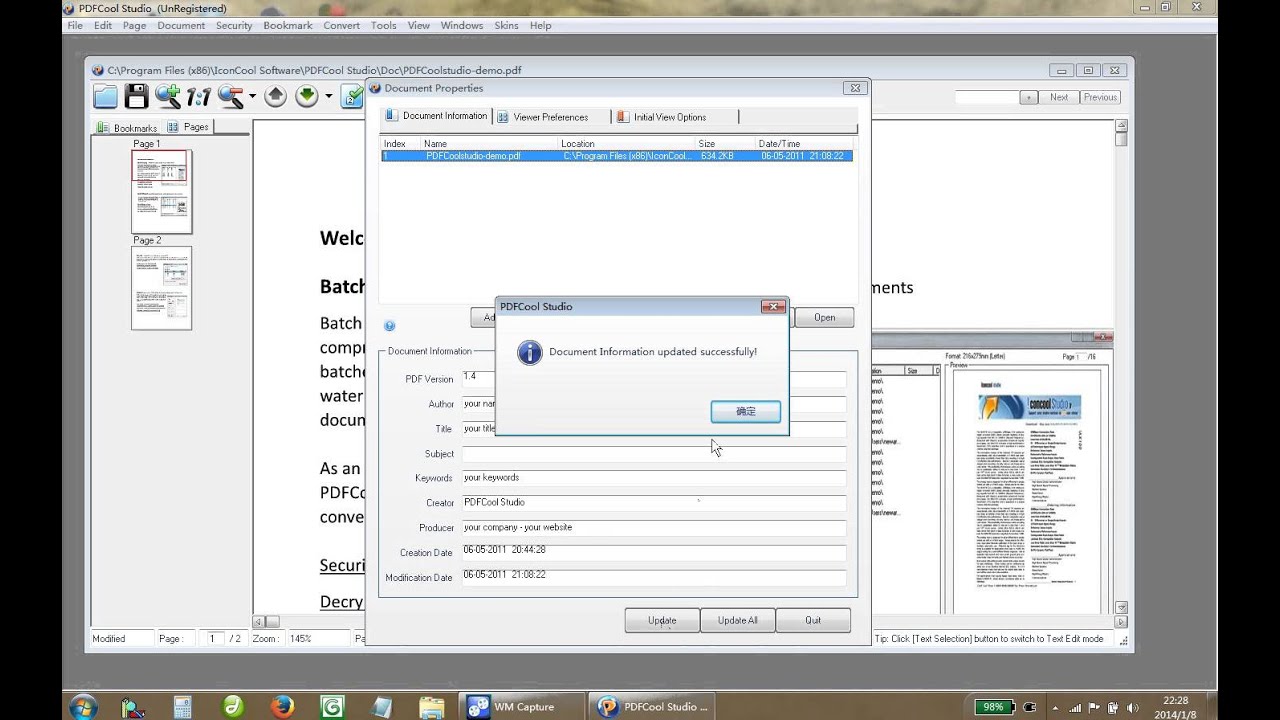Click the Quit button
Viewport: 1280px width, 720px height.
(x=813, y=620)
